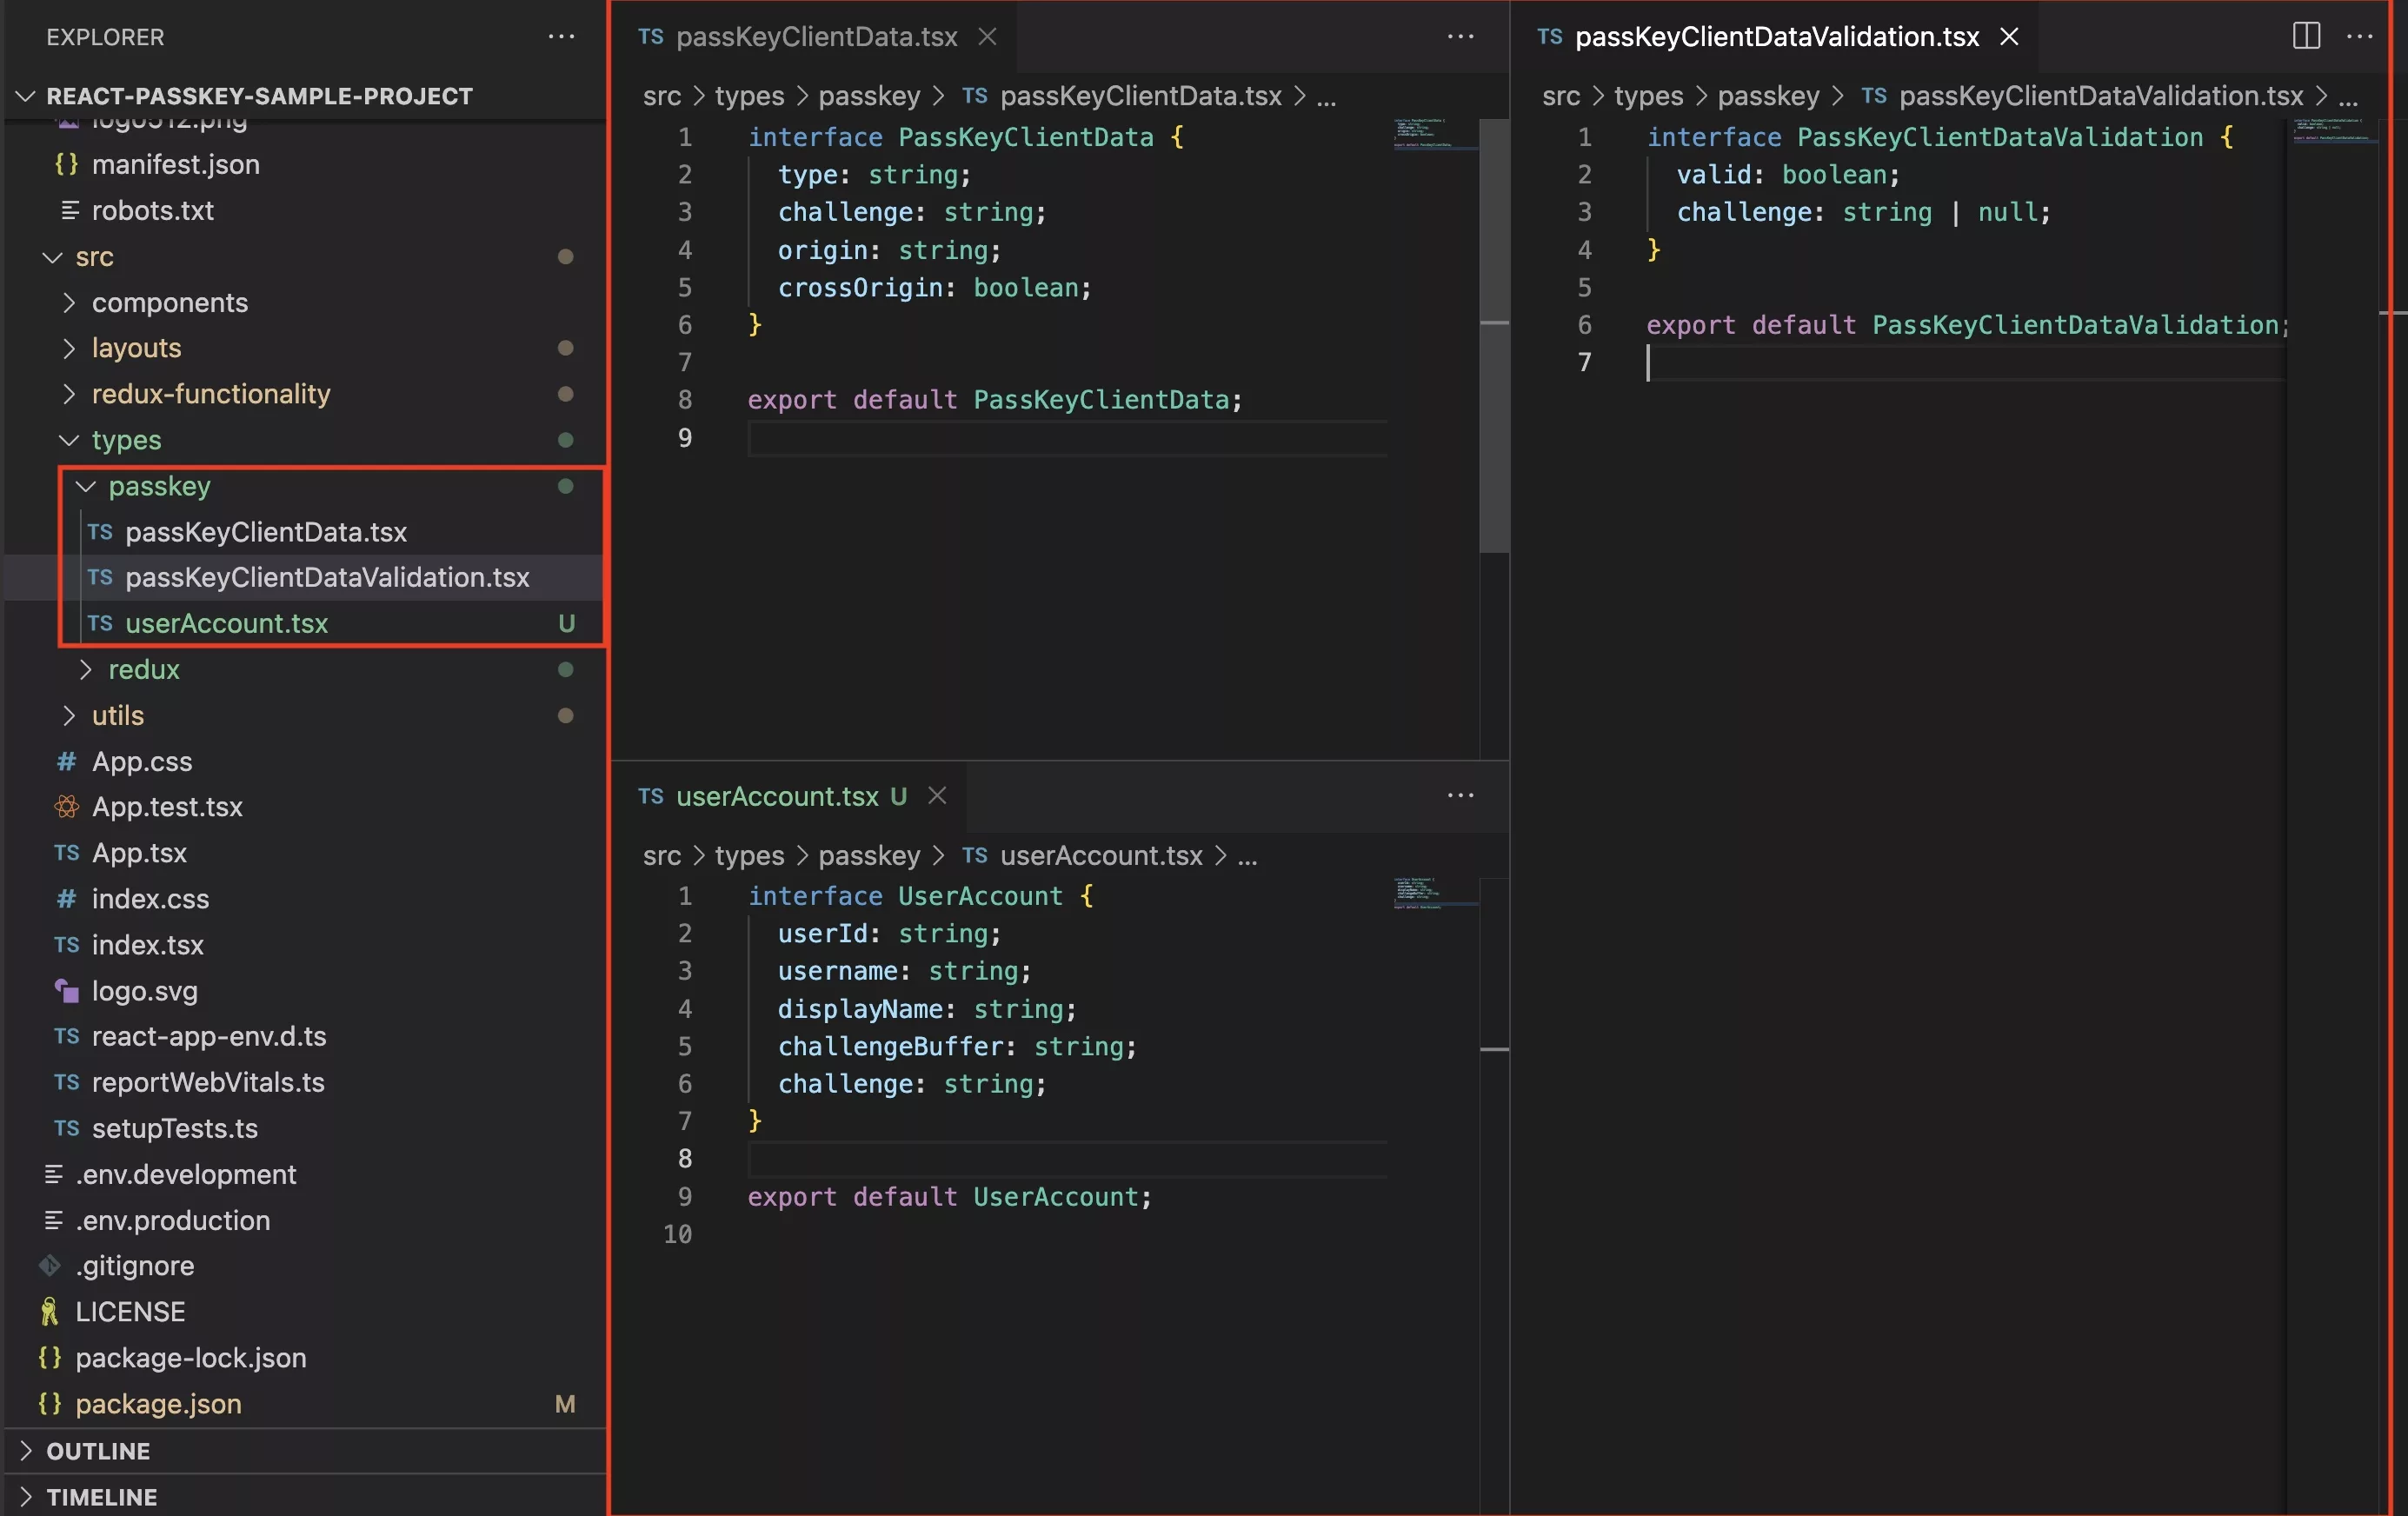Screen dimensions: 2408x1516
Task: Click 'src' breadcrumb in passKeyClientDataValidation editor
Action: pos(1561,96)
